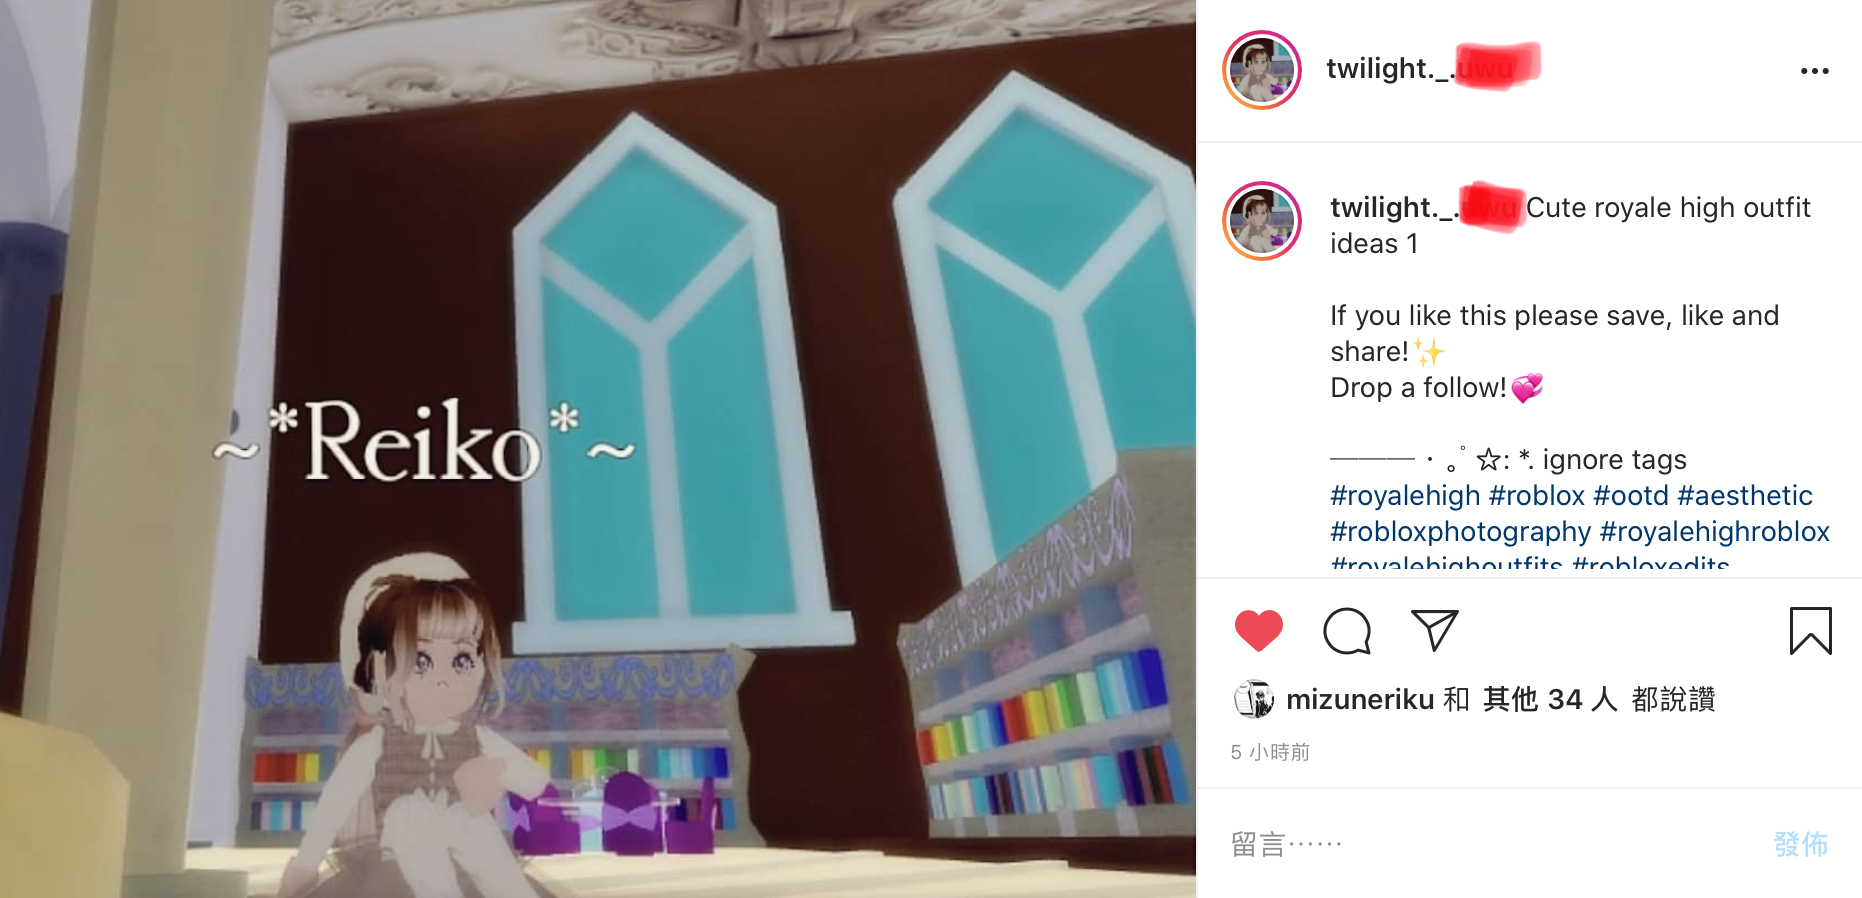
Task: Share the post with the paper plane icon
Action: point(1434,630)
